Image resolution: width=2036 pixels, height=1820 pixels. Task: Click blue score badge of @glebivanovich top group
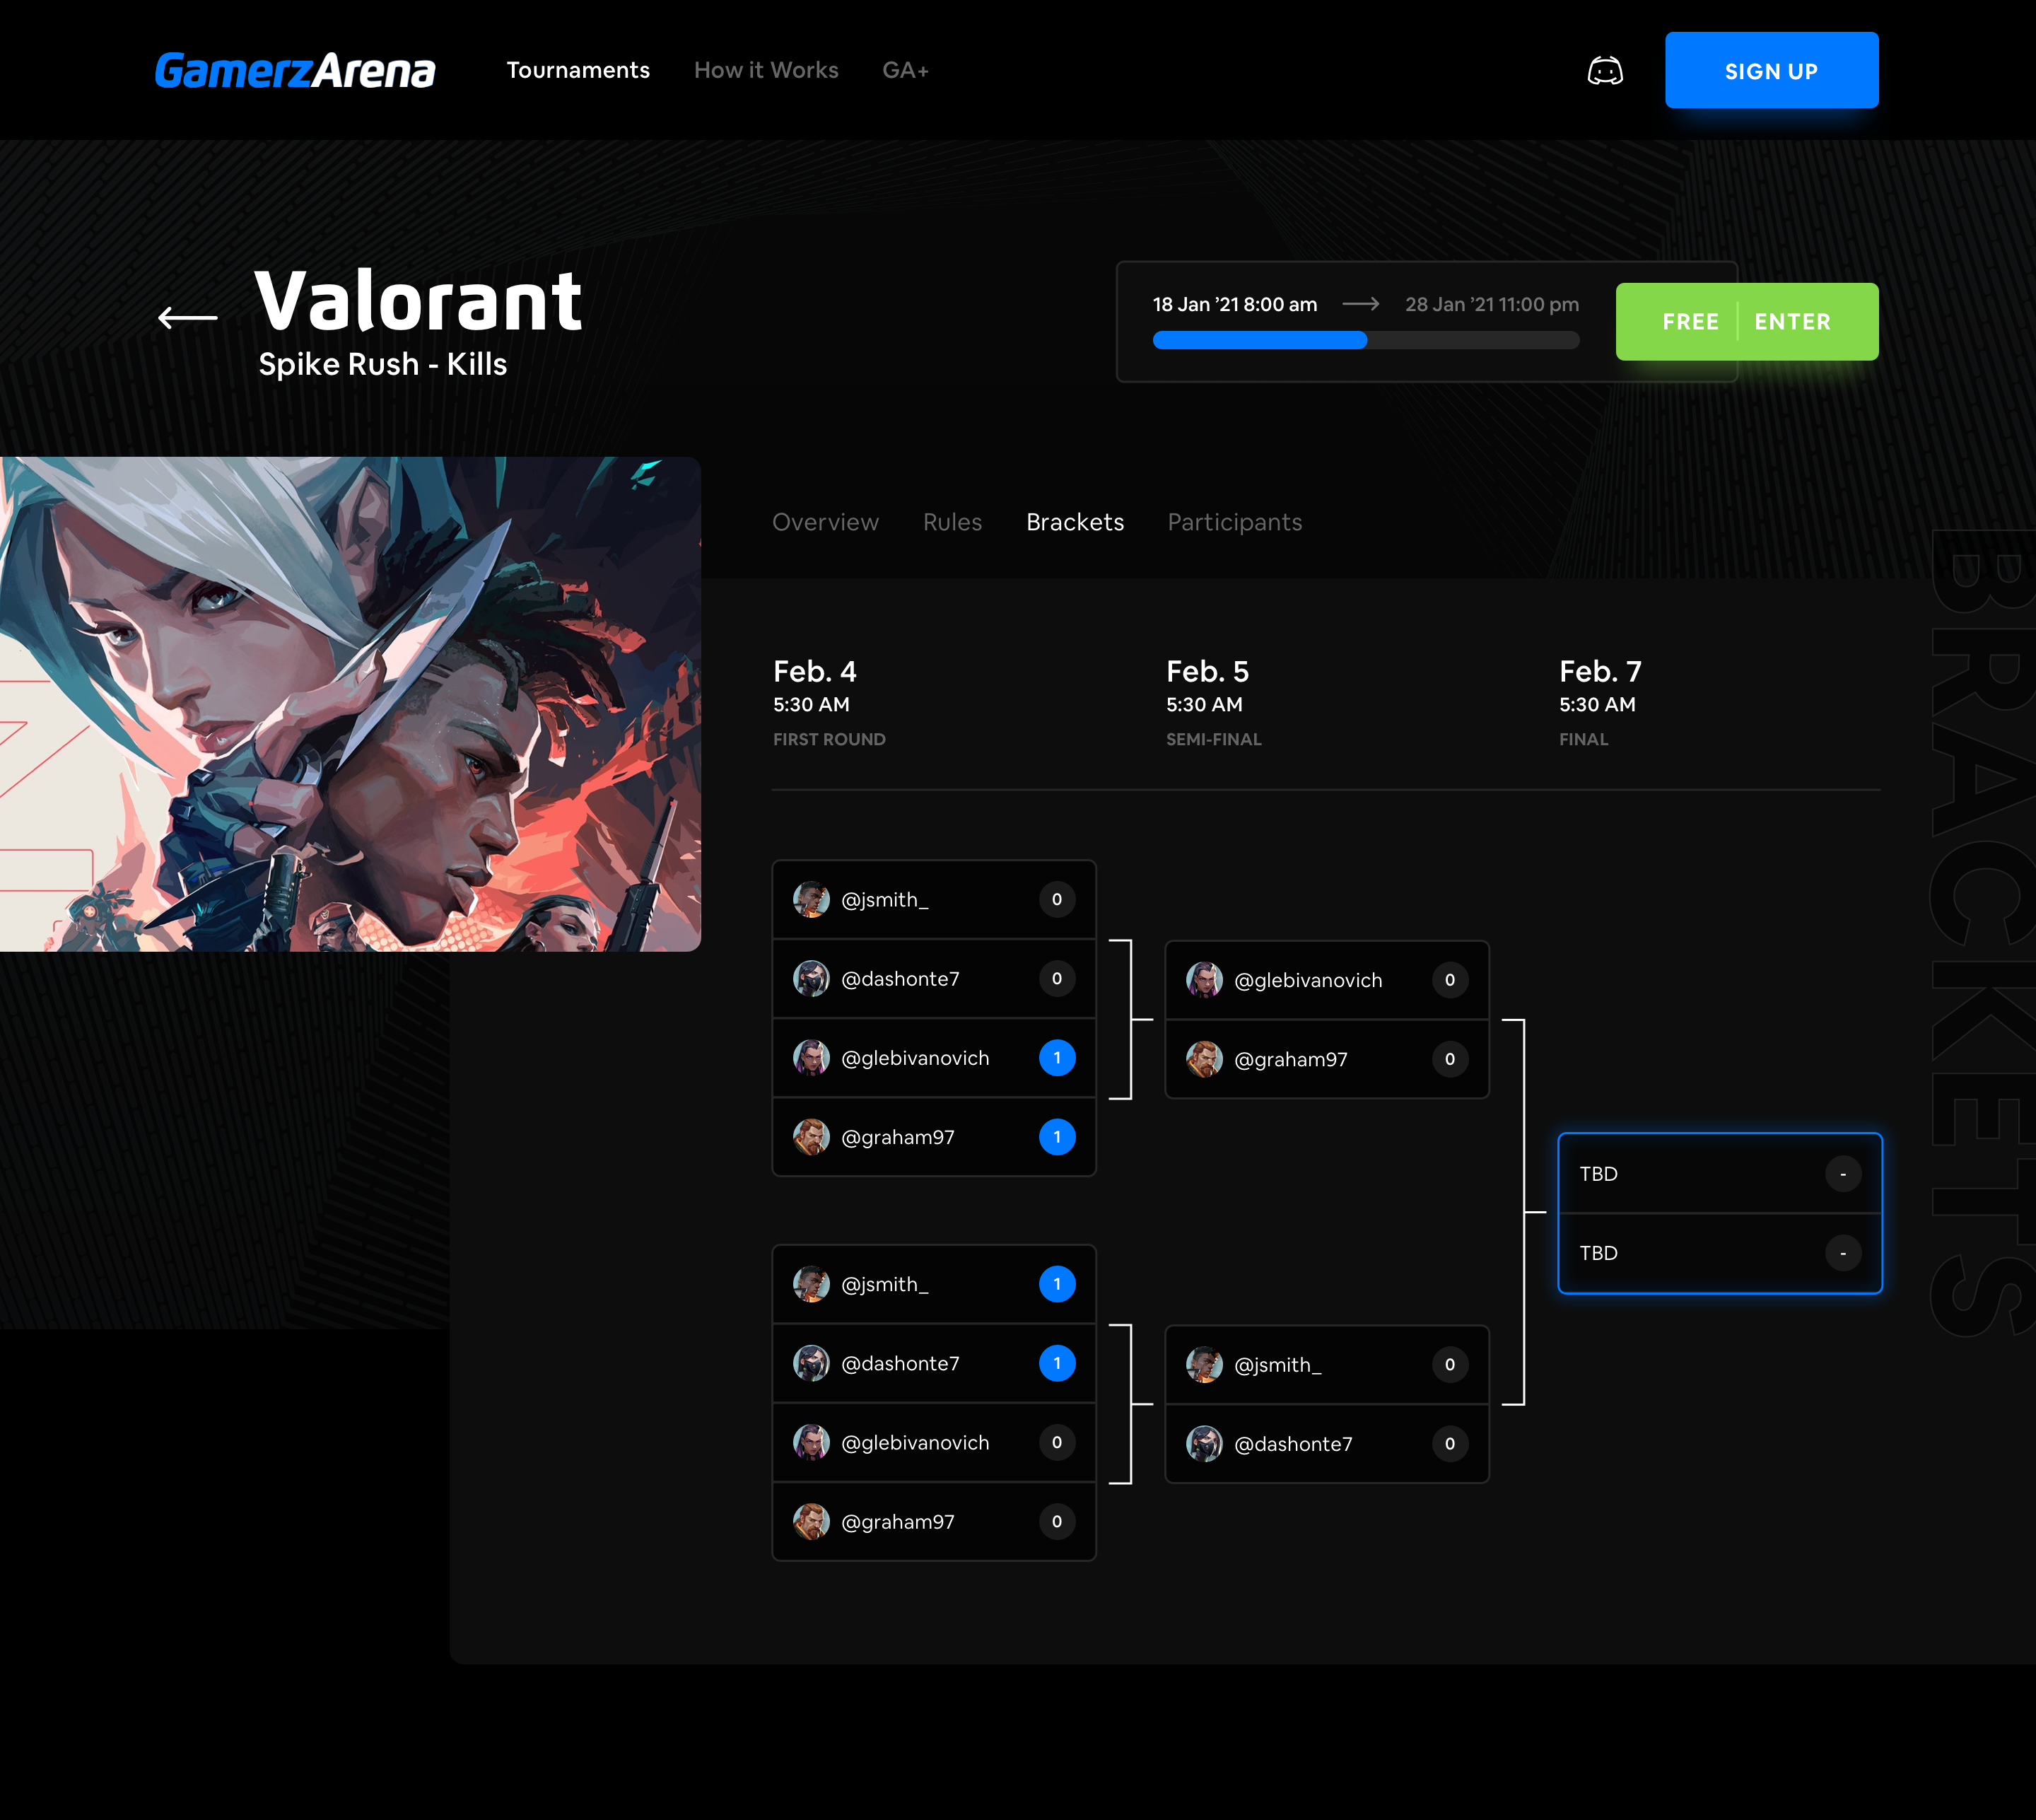(1057, 1058)
